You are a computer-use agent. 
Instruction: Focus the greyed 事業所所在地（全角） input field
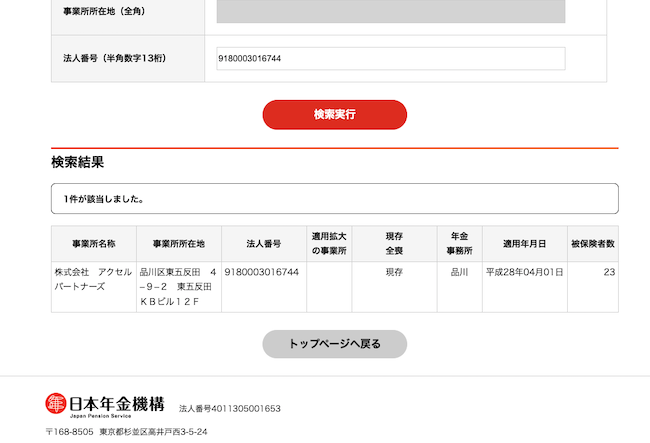(x=390, y=11)
